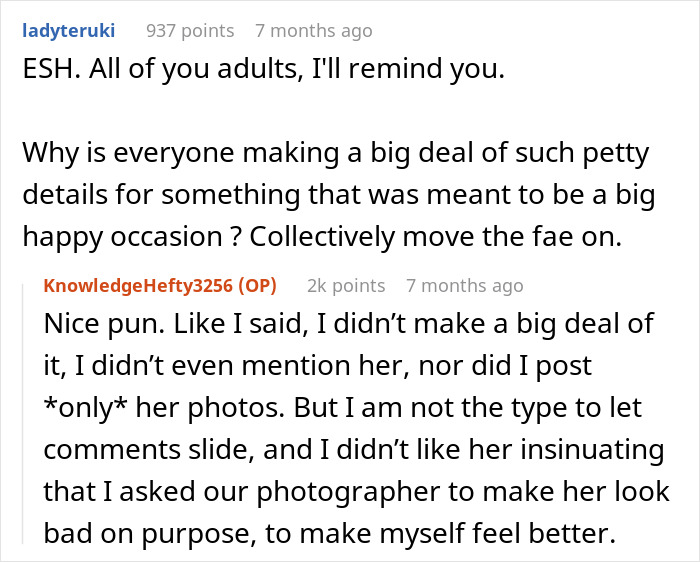Open ladyteruki's '7 months ago' comment permalink
Viewport: 700px width, 562px height.
(x=313, y=31)
